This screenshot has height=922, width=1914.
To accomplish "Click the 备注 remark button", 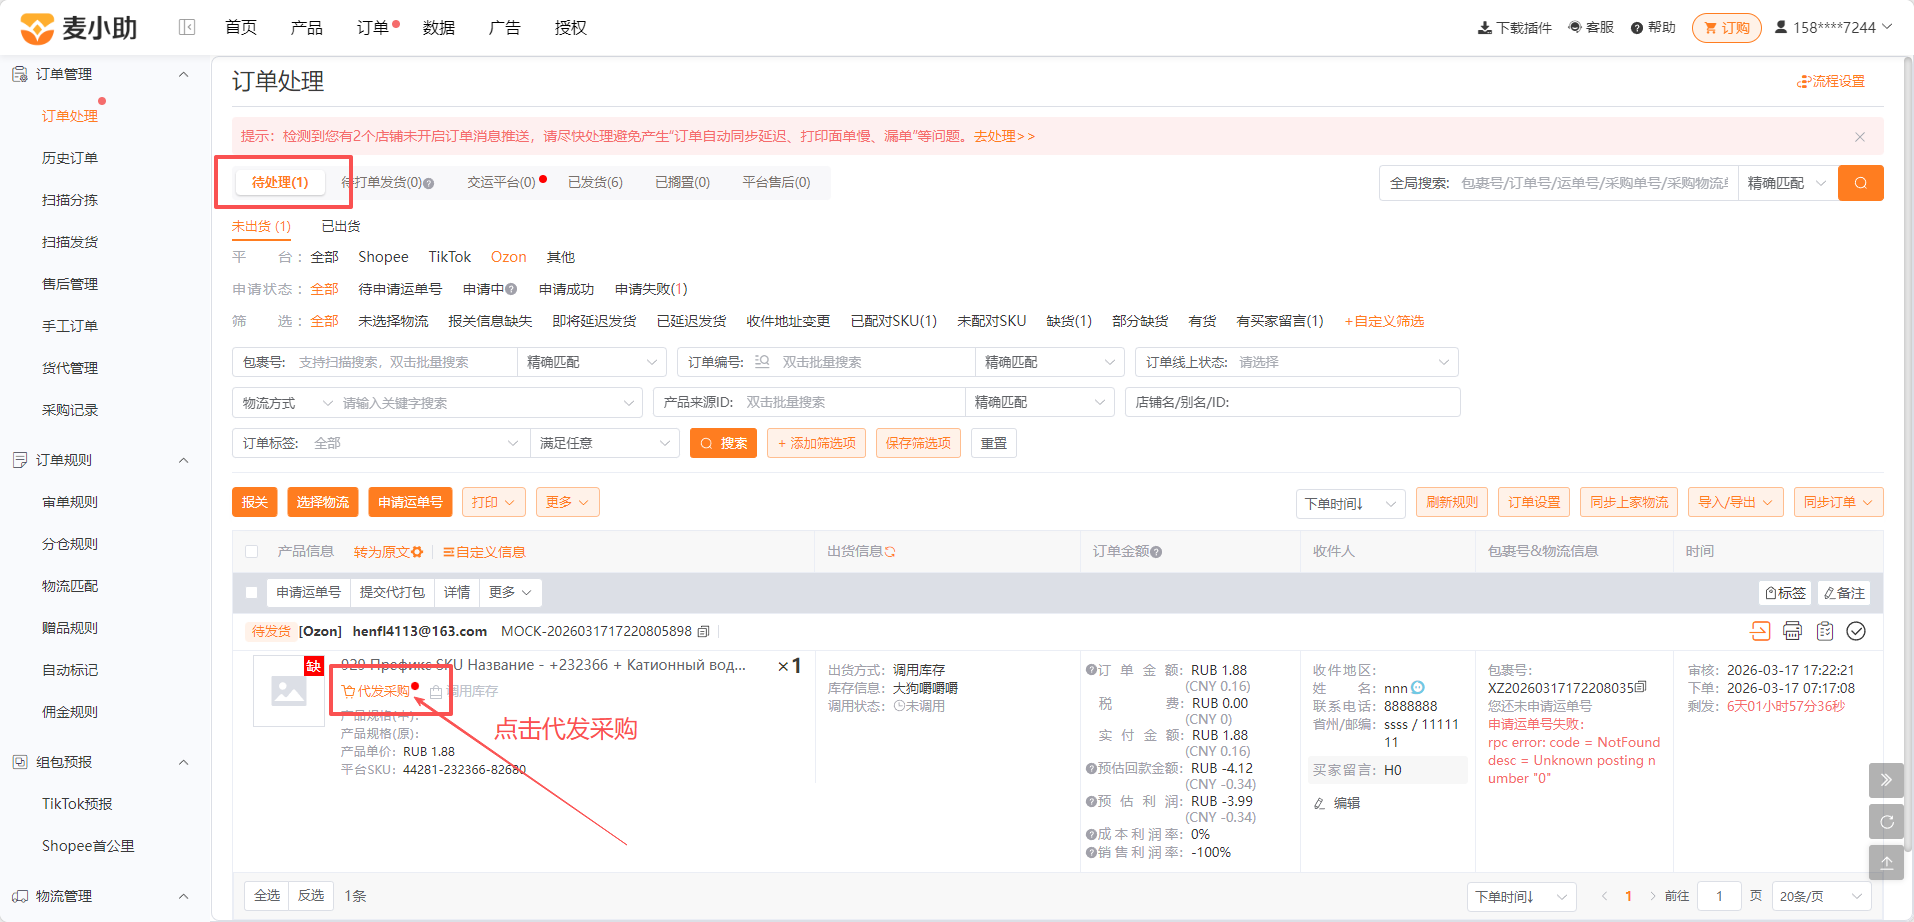I will 1844,593.
